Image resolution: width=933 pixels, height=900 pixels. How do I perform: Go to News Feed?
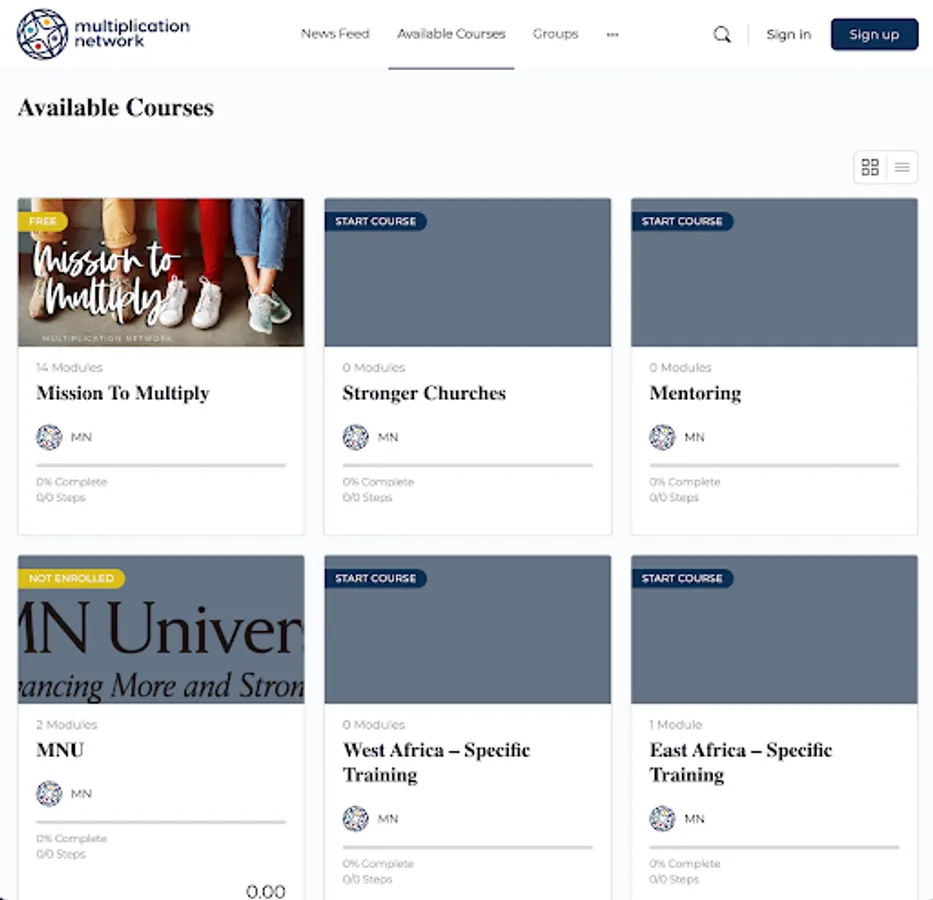(x=335, y=34)
